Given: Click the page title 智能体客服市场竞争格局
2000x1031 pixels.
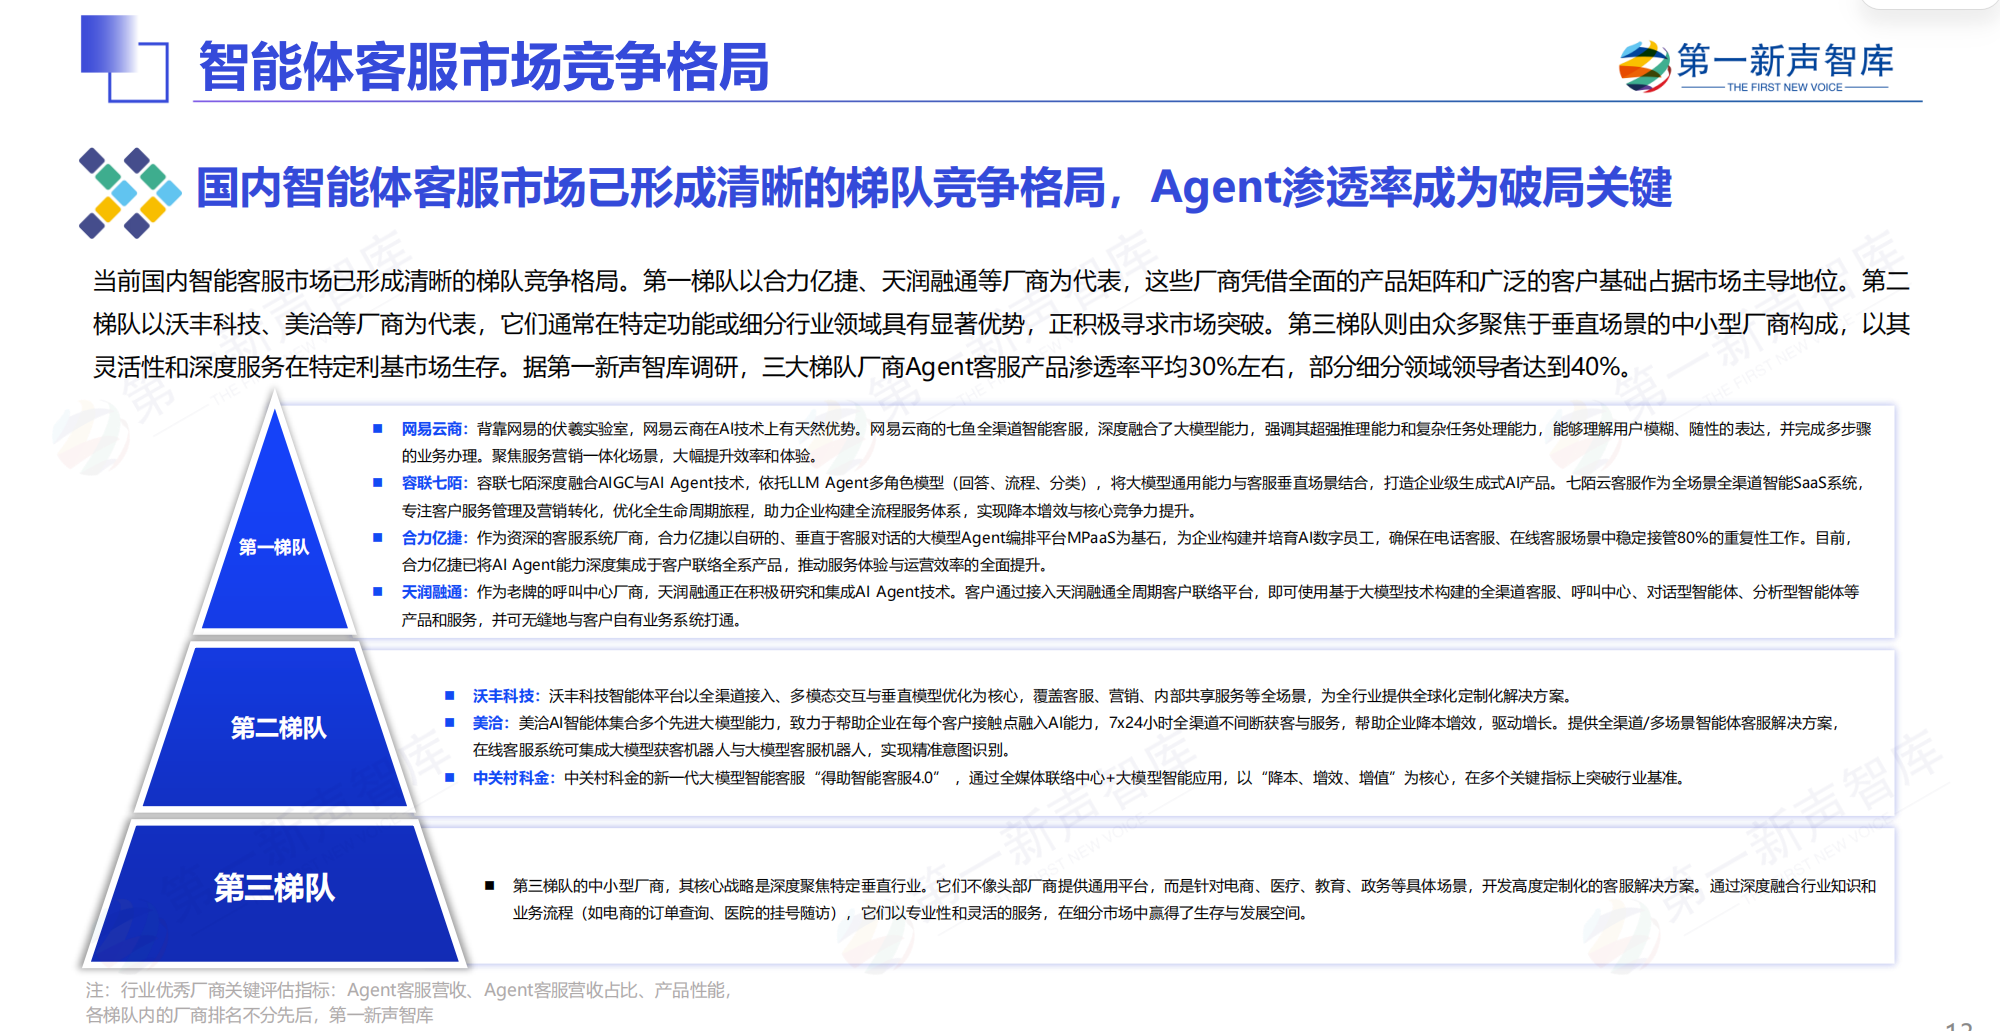Looking at the screenshot, I should pos(484,67).
